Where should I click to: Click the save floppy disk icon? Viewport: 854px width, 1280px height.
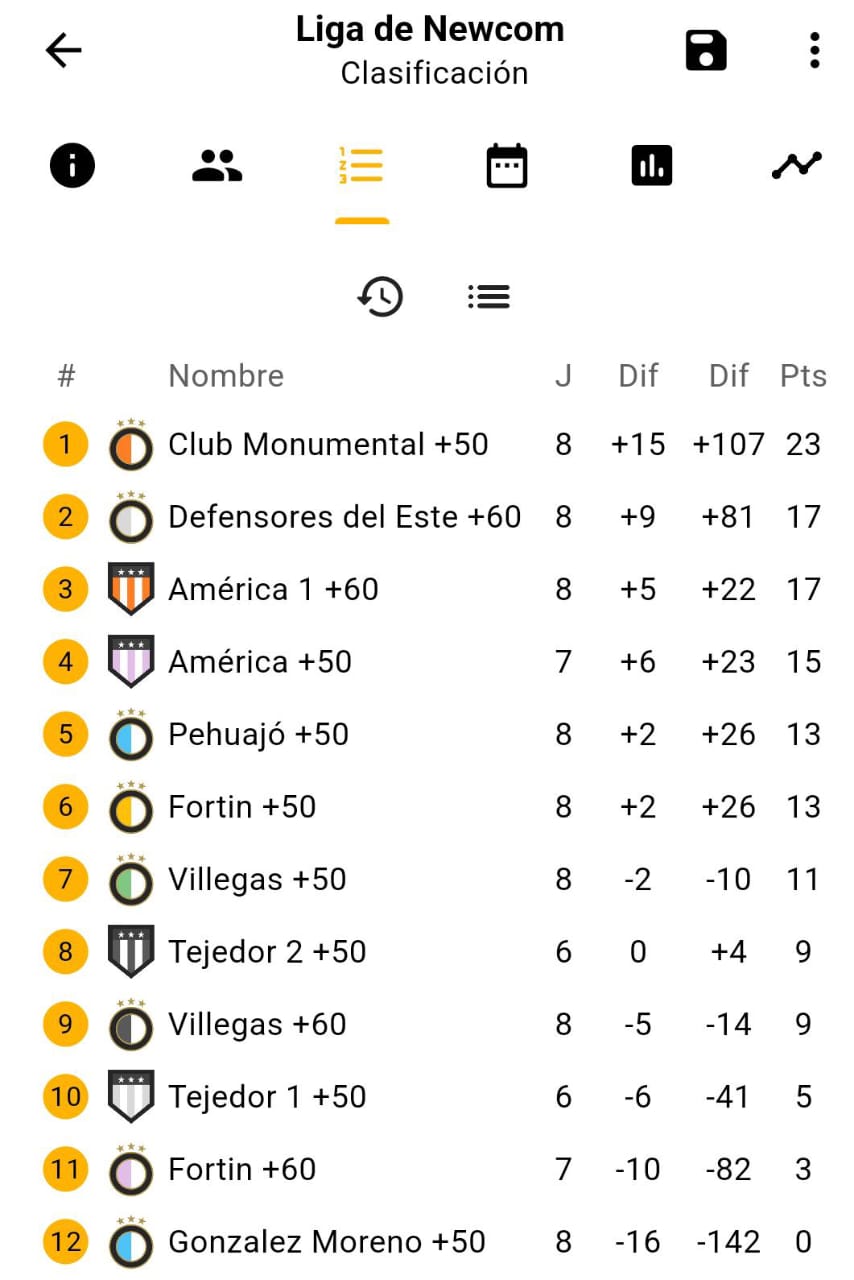click(x=706, y=50)
